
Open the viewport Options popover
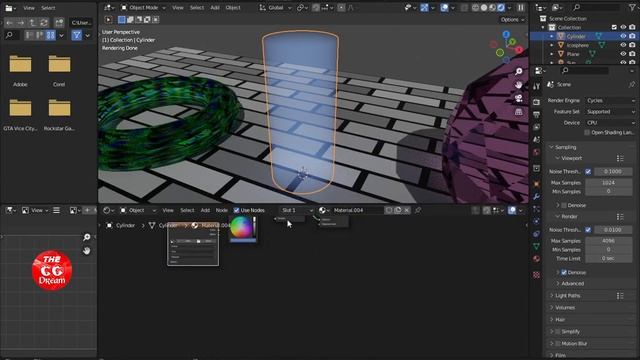click(x=512, y=20)
